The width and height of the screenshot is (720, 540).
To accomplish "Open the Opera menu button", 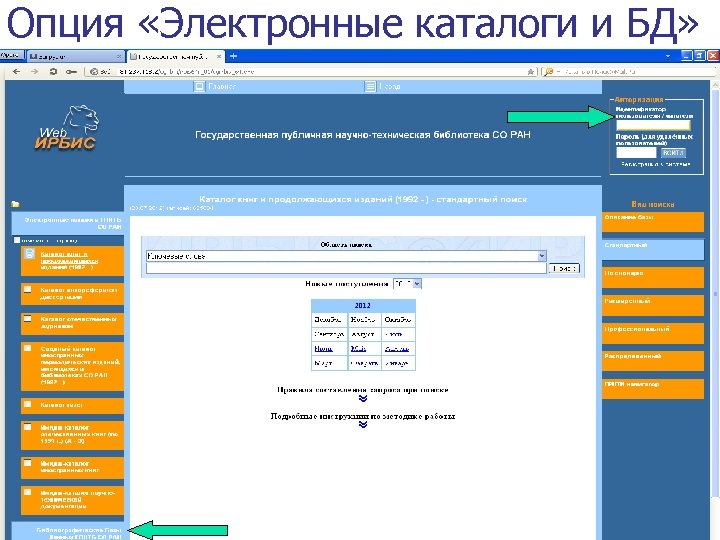I will click(11, 56).
